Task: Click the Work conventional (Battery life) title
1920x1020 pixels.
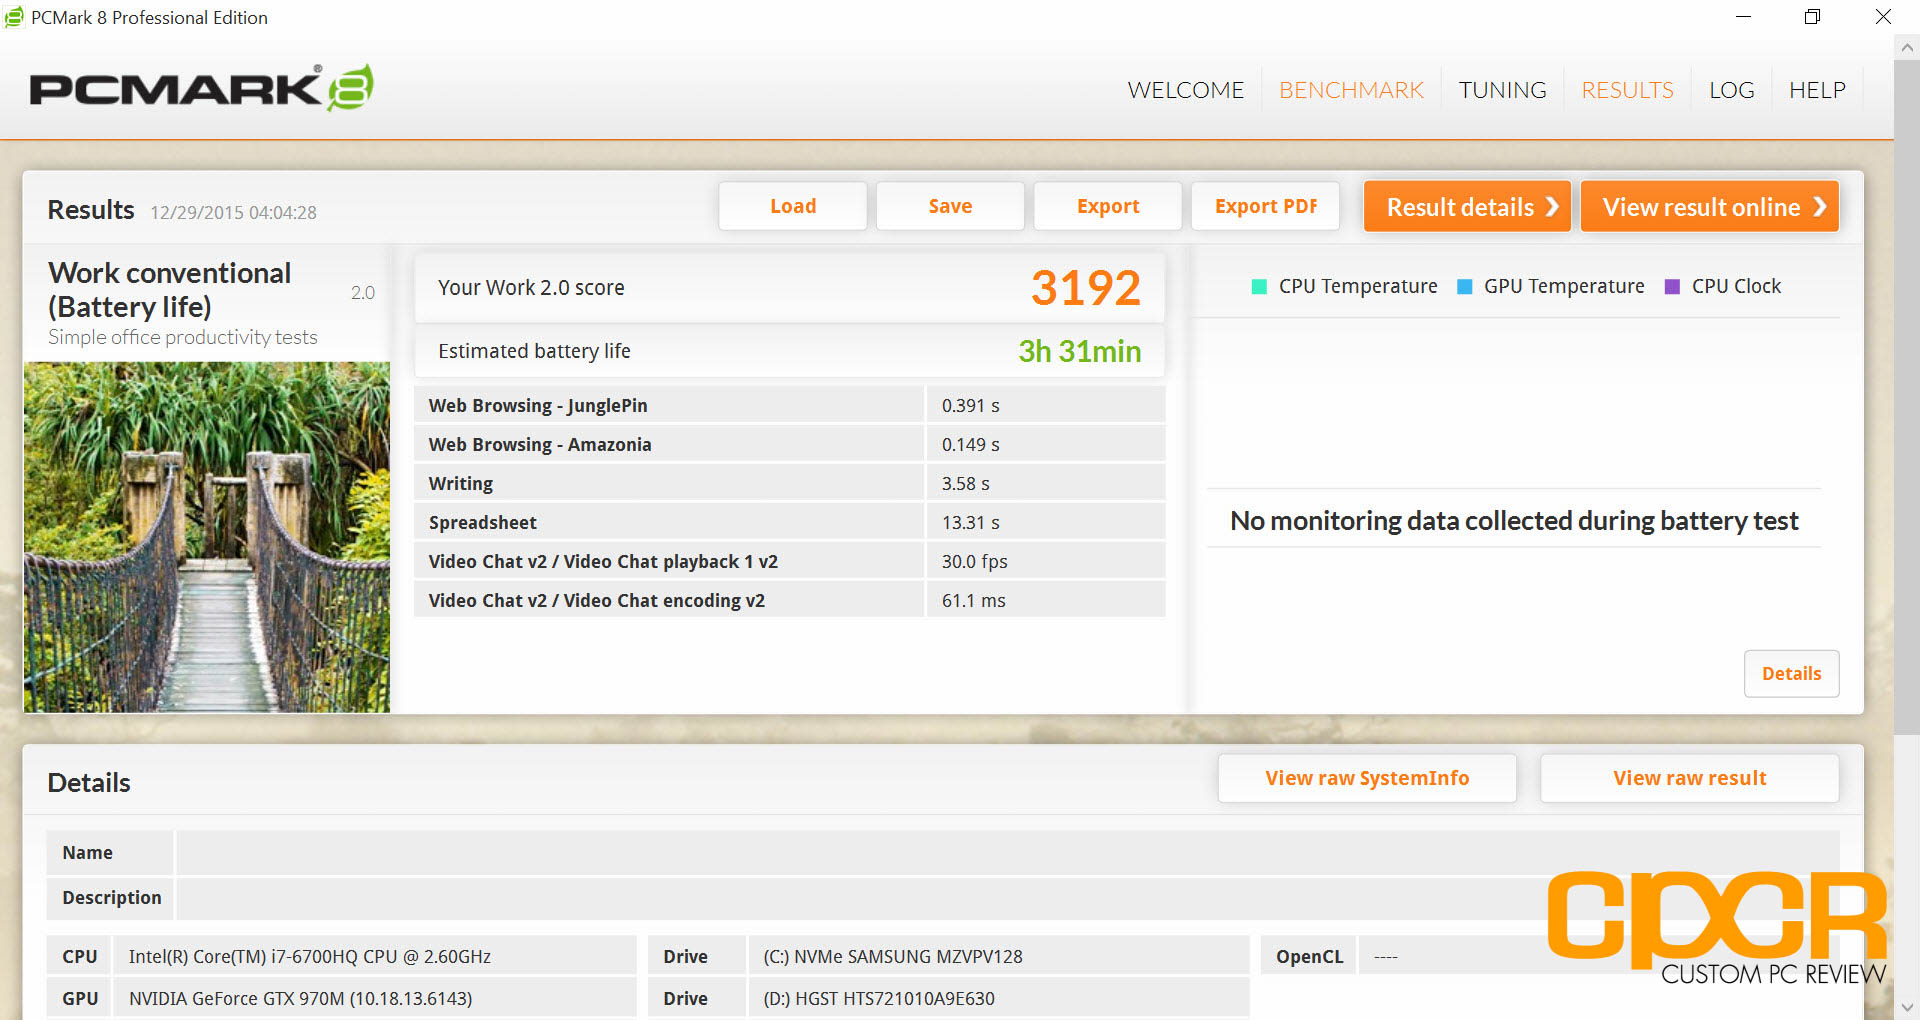Action: pos(170,290)
